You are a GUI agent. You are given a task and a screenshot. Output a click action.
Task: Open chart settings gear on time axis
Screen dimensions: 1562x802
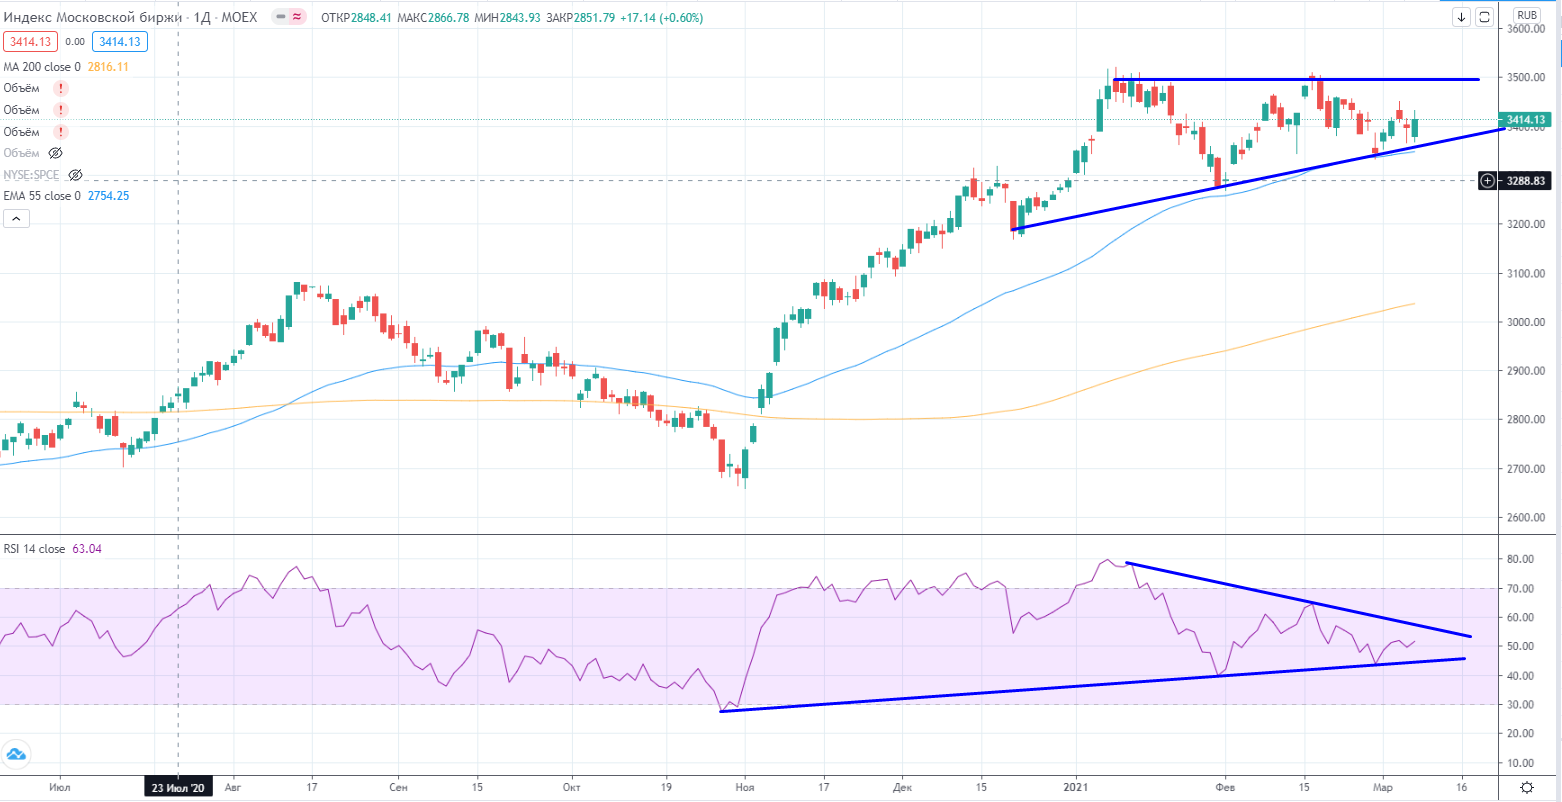(1527, 788)
